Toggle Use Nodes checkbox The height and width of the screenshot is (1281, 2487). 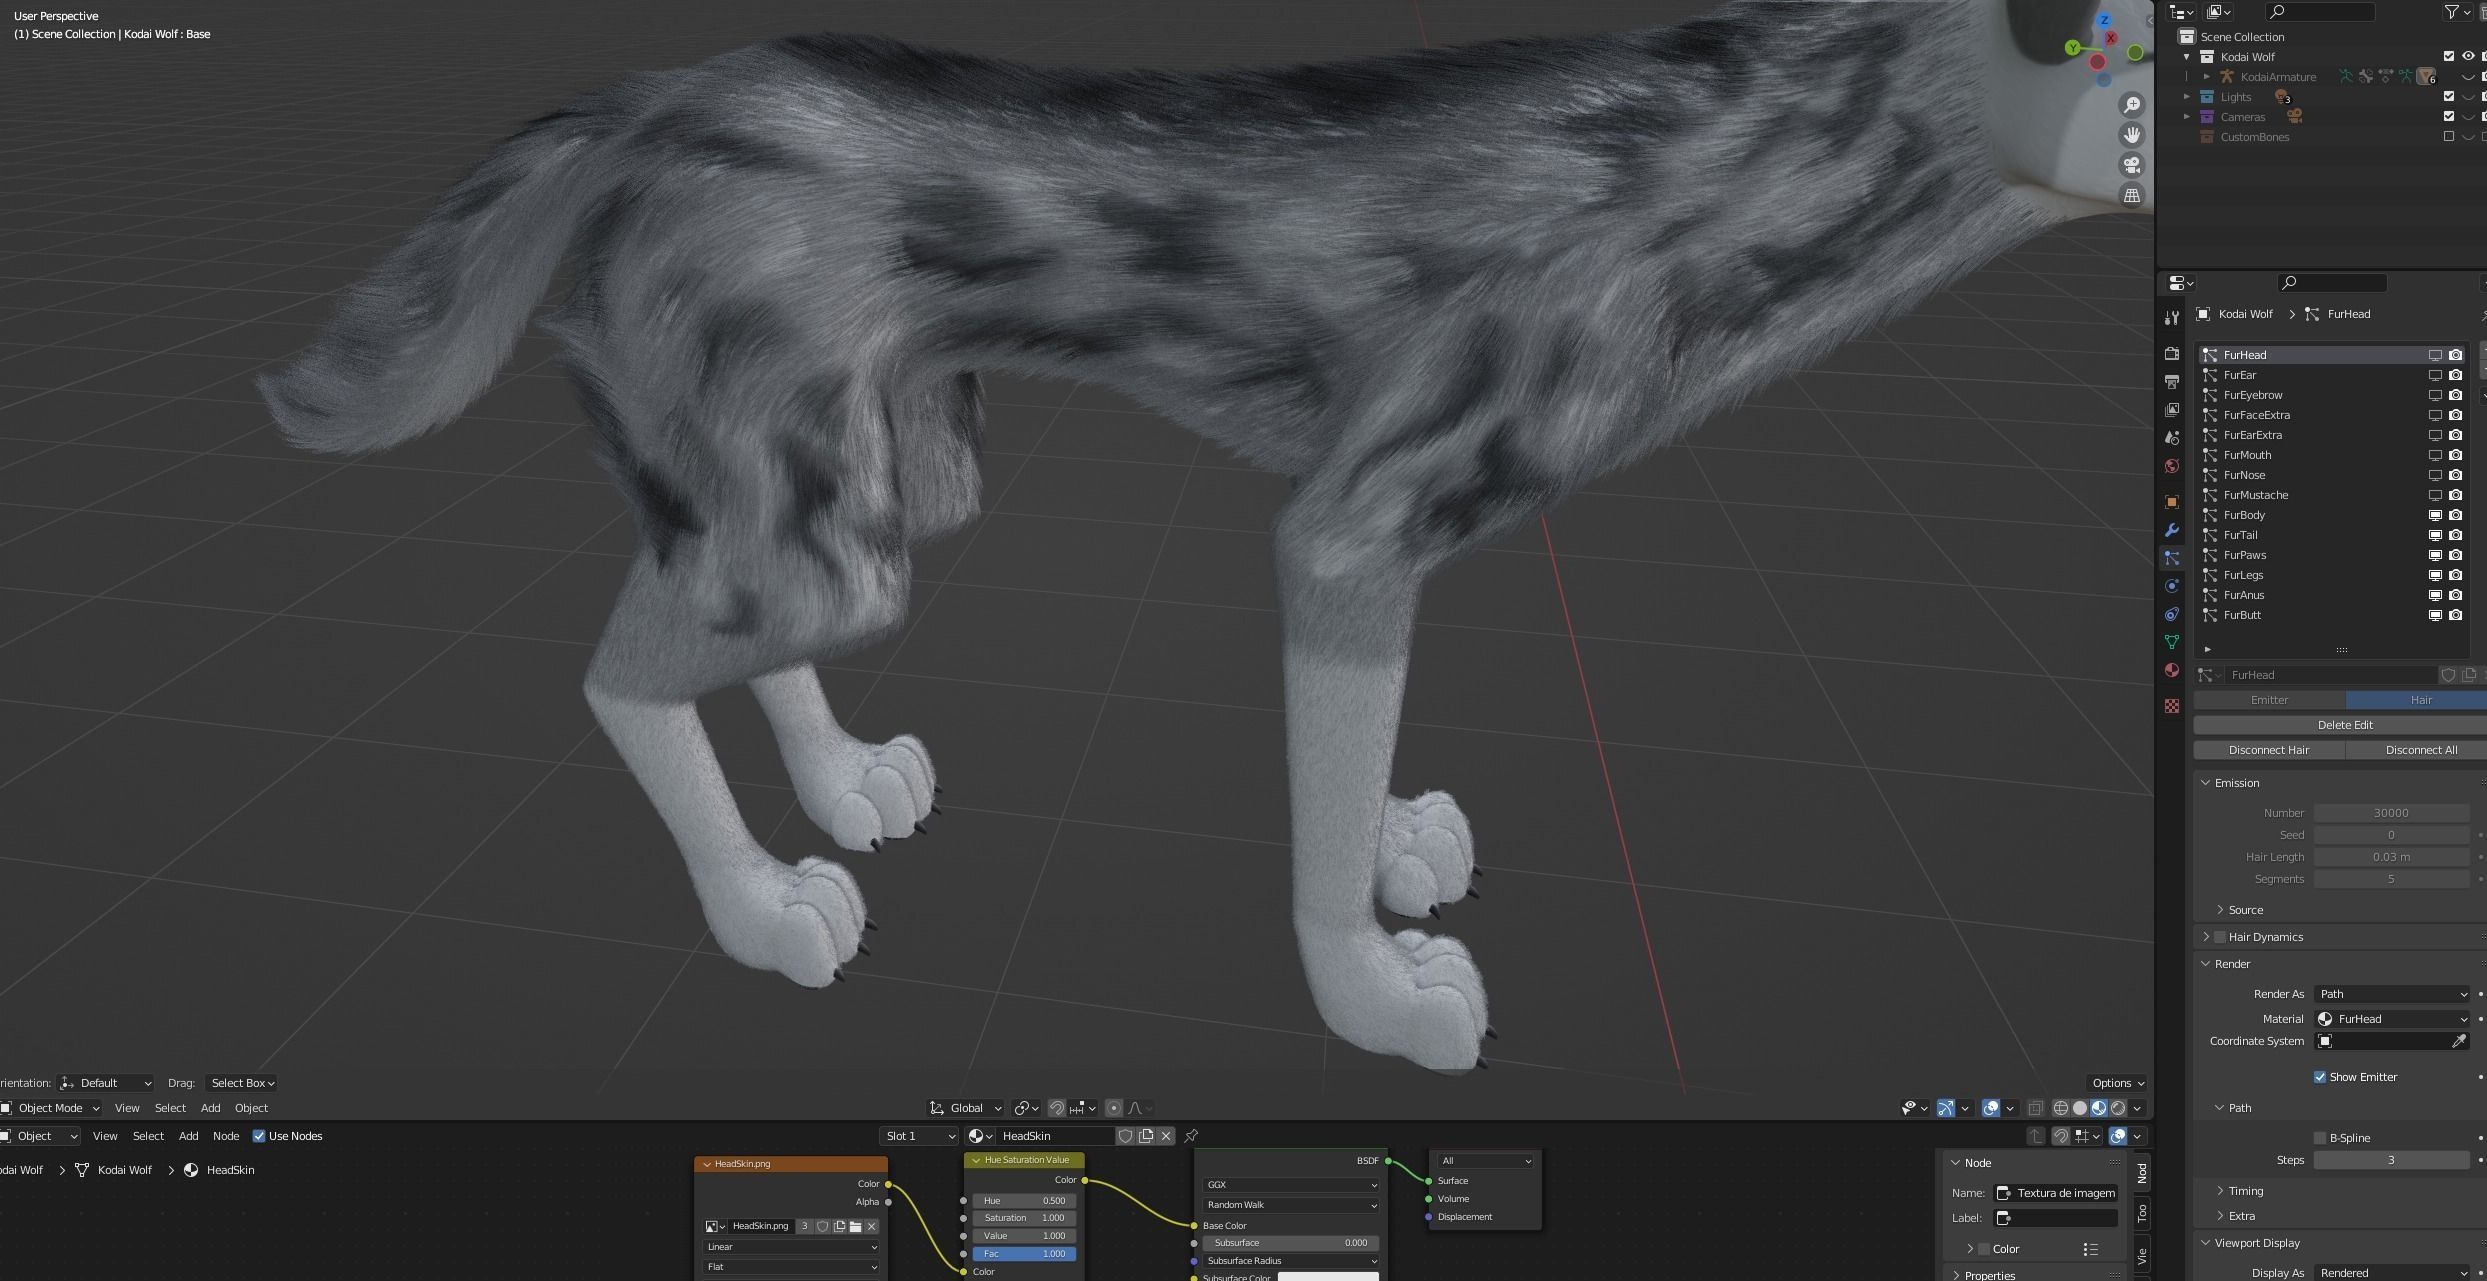tap(259, 1136)
